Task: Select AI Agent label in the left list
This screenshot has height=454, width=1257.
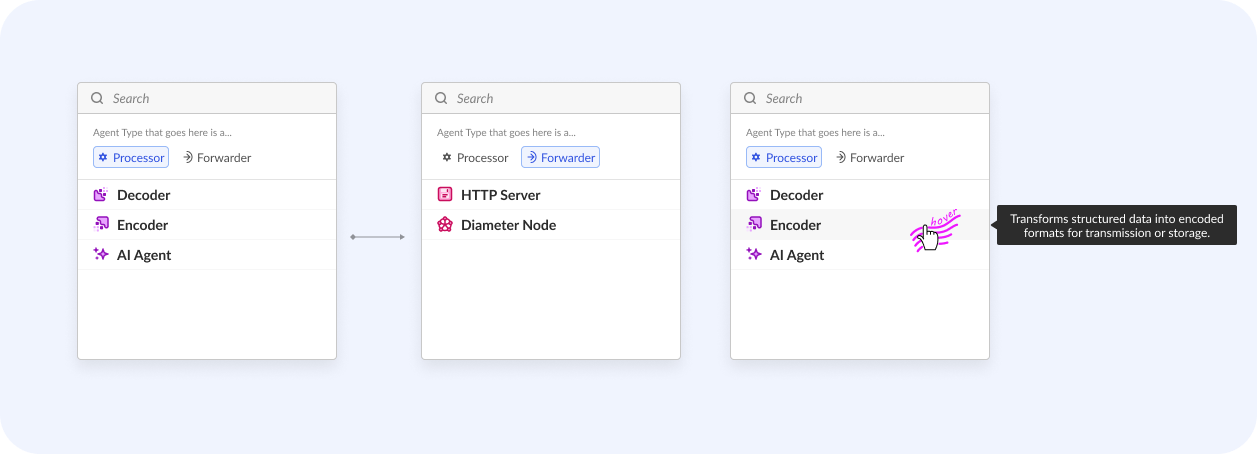Action: (x=144, y=255)
